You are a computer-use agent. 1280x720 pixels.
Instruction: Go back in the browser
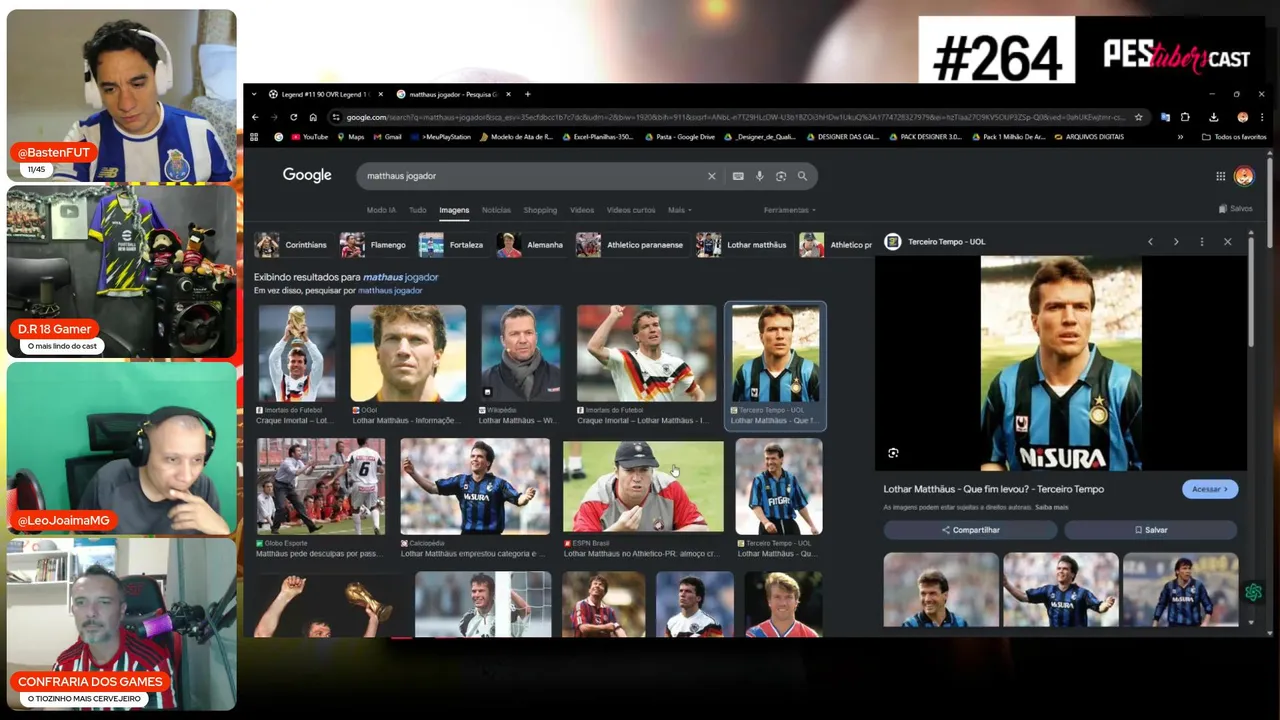click(255, 117)
